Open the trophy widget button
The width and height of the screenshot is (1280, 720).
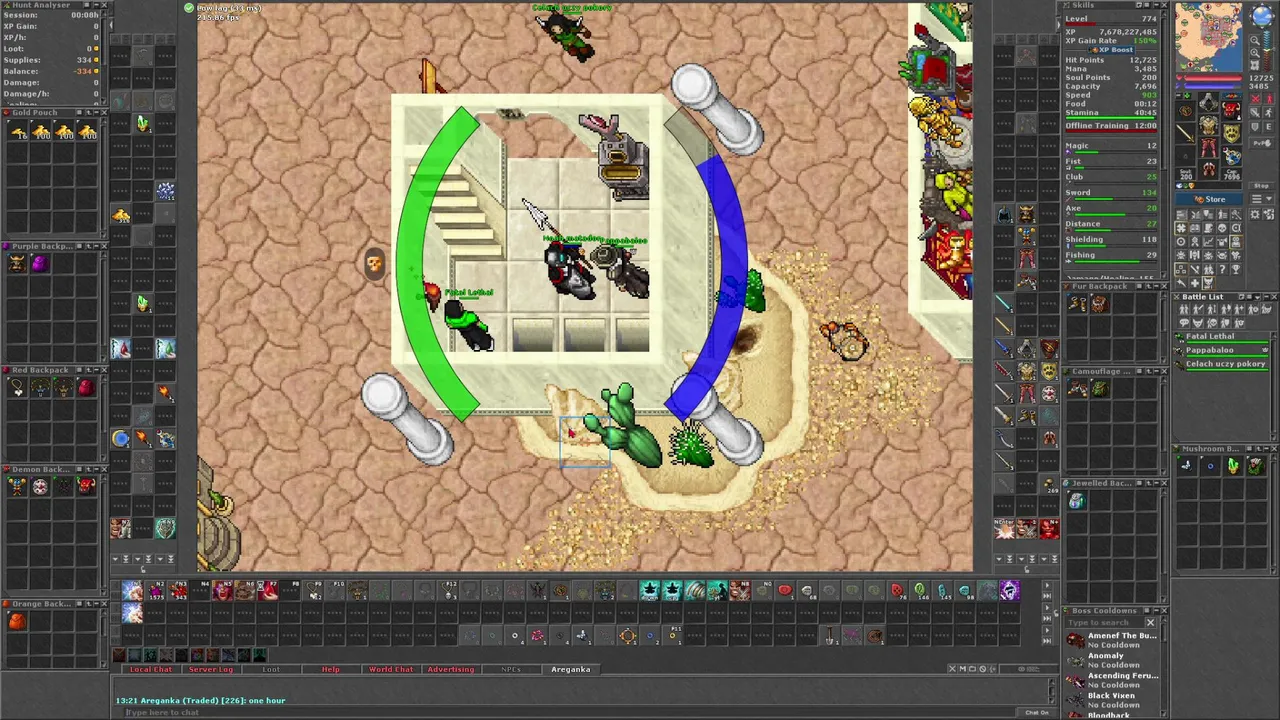1236,269
